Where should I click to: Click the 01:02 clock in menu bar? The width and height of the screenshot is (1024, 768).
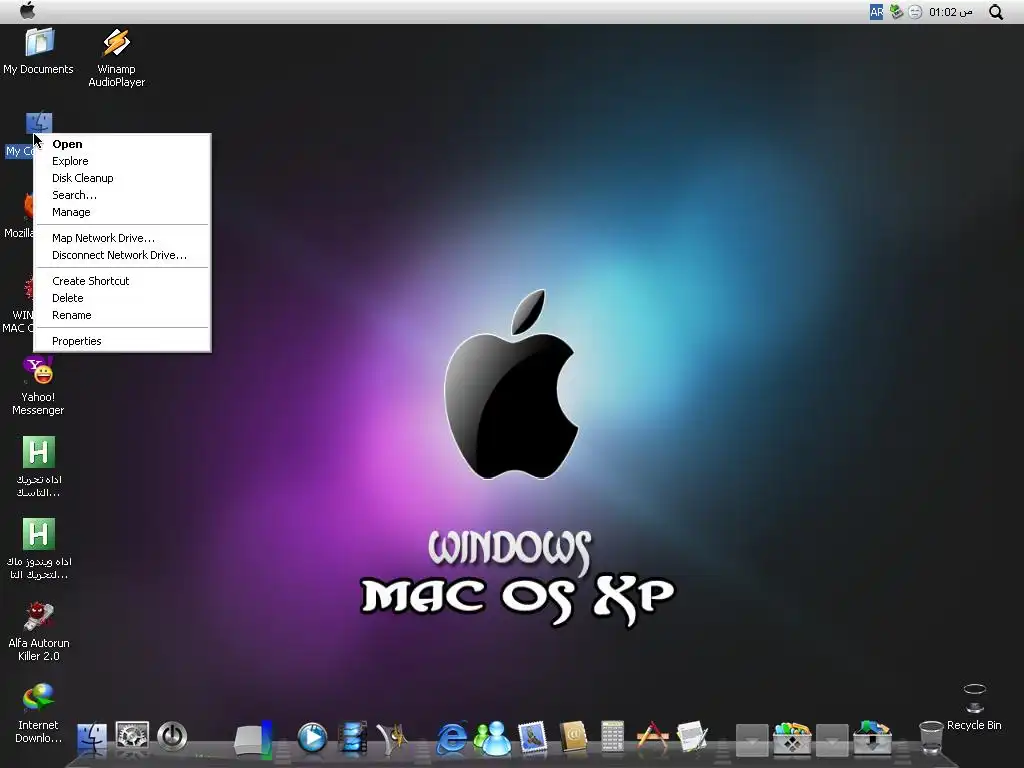point(951,12)
